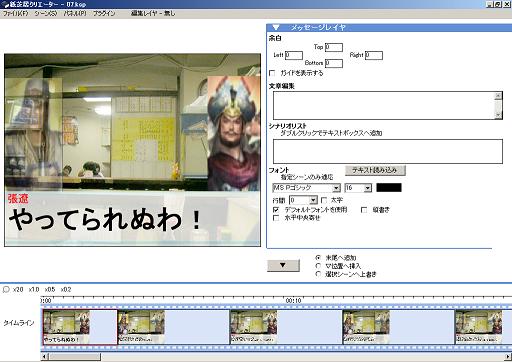Click the Bottom margin input field

[x=334, y=63]
